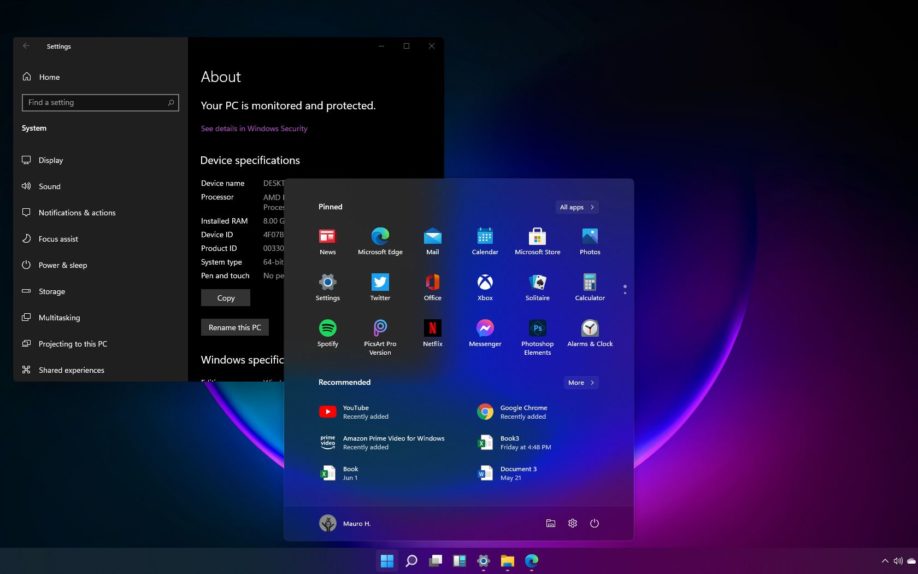Launch Photoshop Elements

click(537, 337)
